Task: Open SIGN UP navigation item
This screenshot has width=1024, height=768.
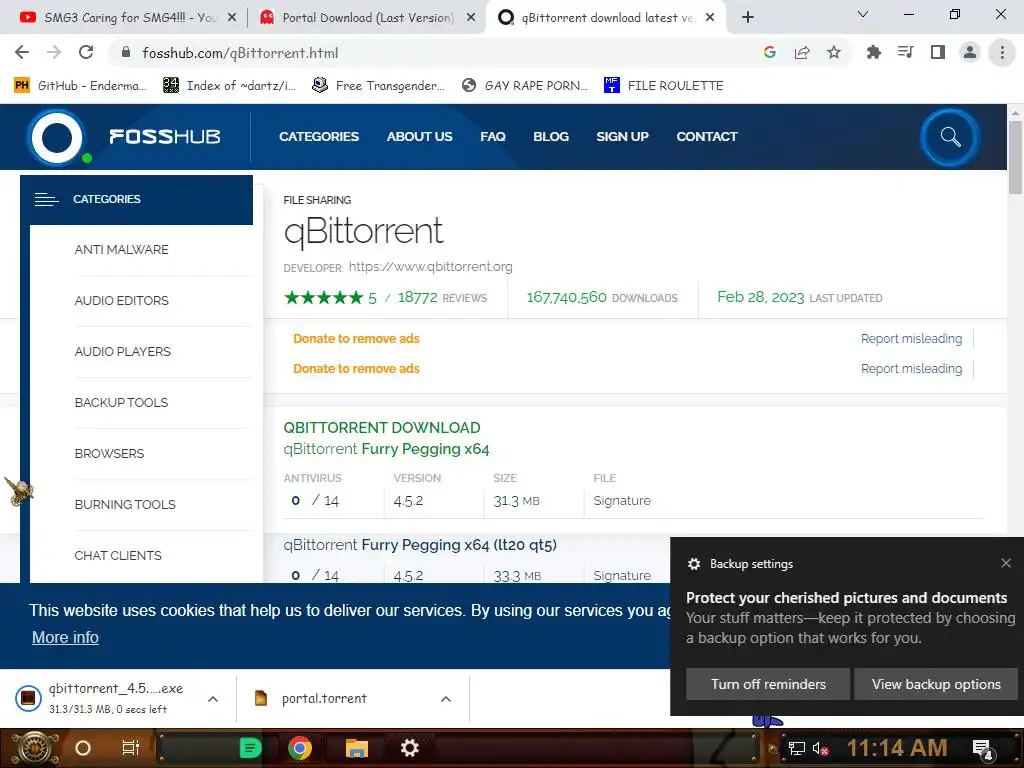Action: coord(622,136)
